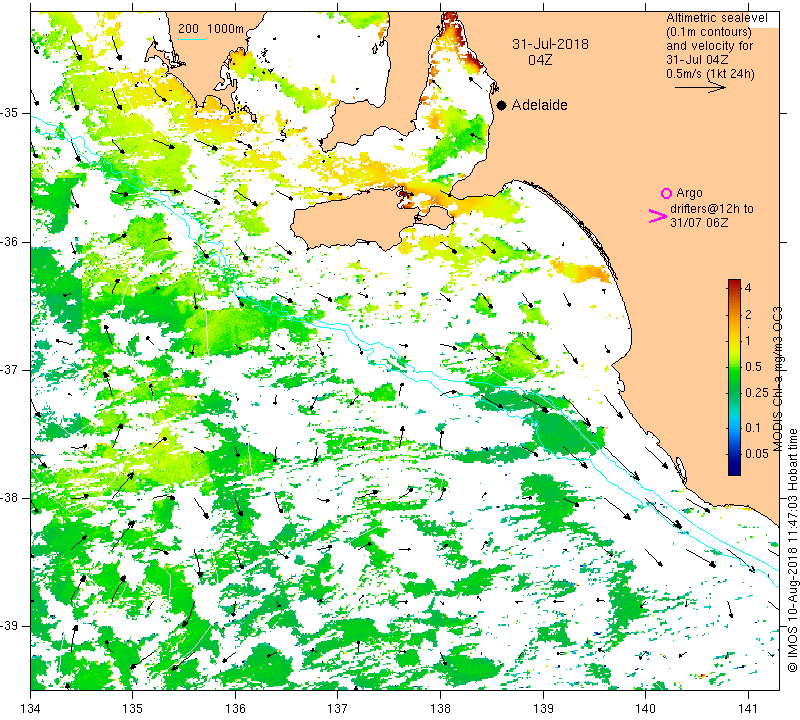Click the 0.5m/s velocity scale arrow
The image size is (800, 720).
point(701,88)
